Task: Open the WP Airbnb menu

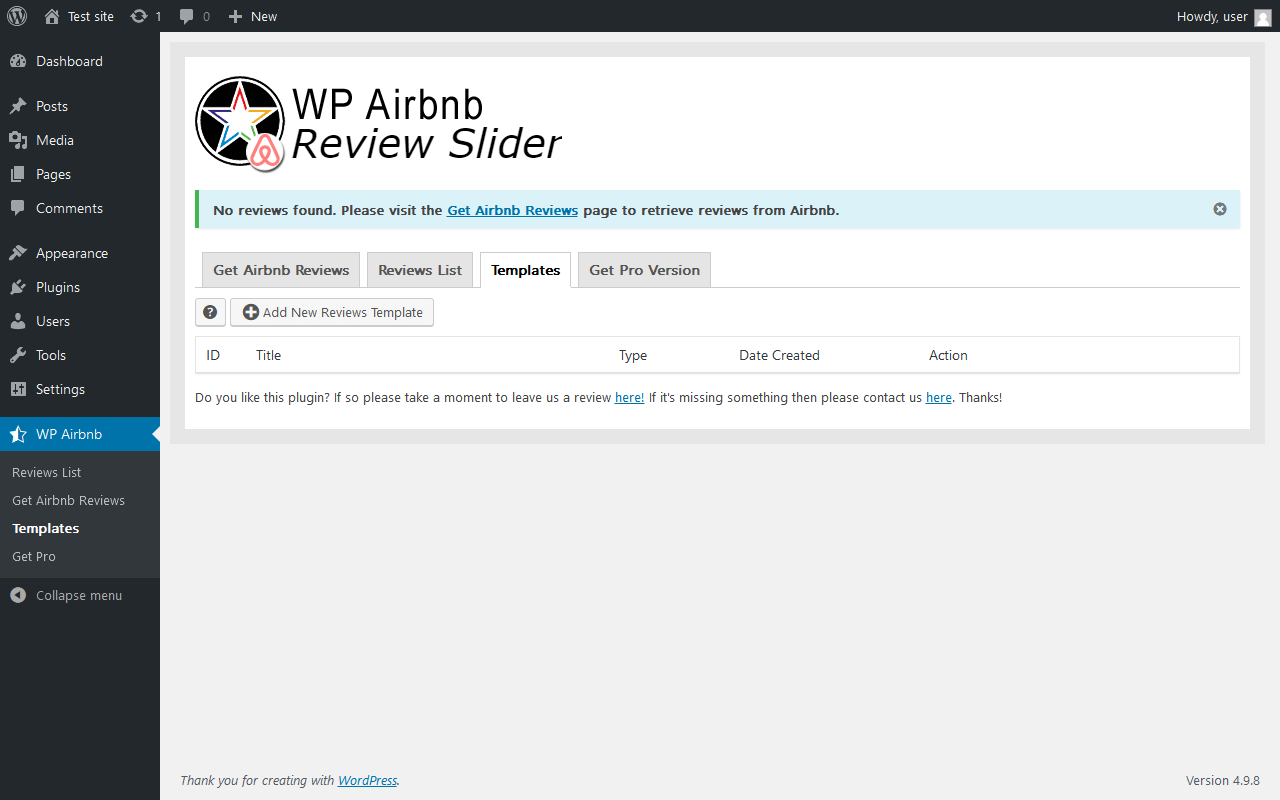Action: point(80,434)
